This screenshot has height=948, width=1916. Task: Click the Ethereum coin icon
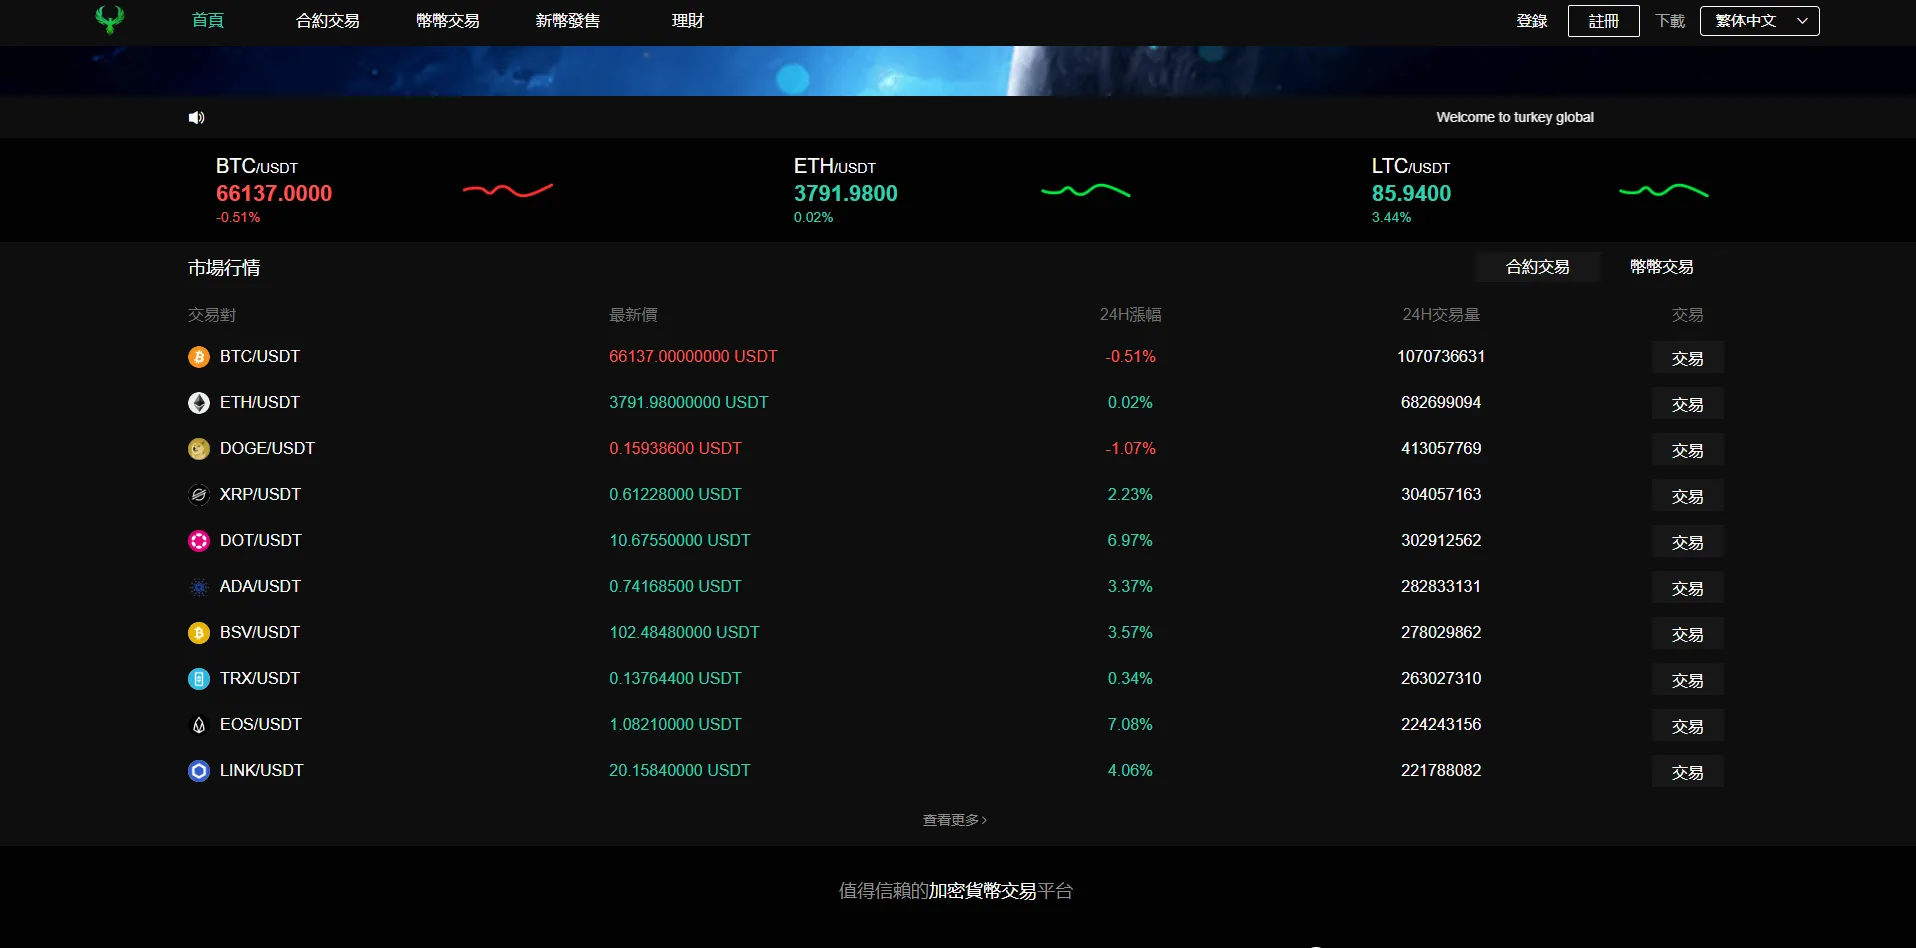coord(198,403)
